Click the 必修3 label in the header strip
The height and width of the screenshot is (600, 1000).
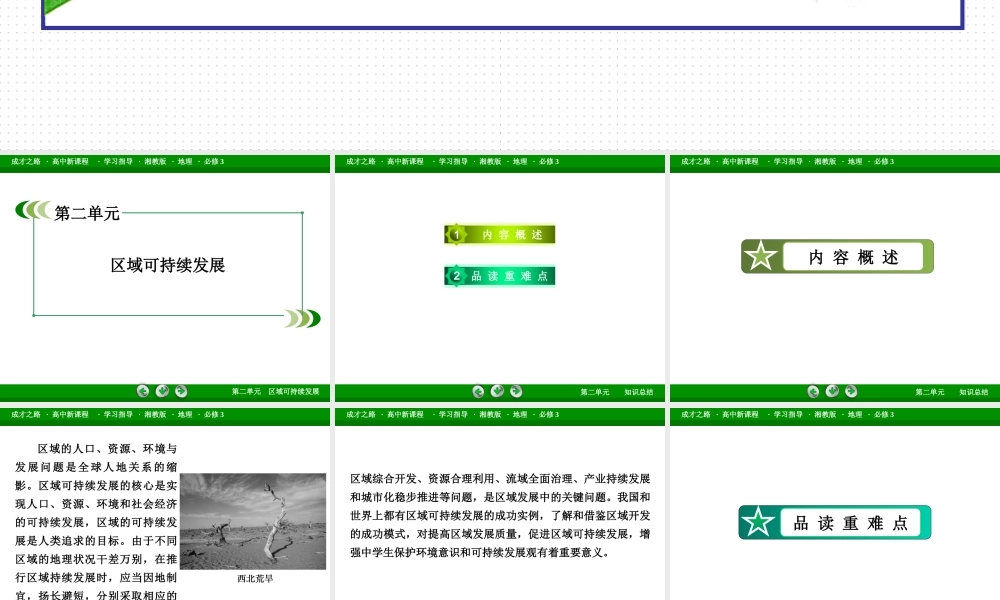(x=214, y=162)
